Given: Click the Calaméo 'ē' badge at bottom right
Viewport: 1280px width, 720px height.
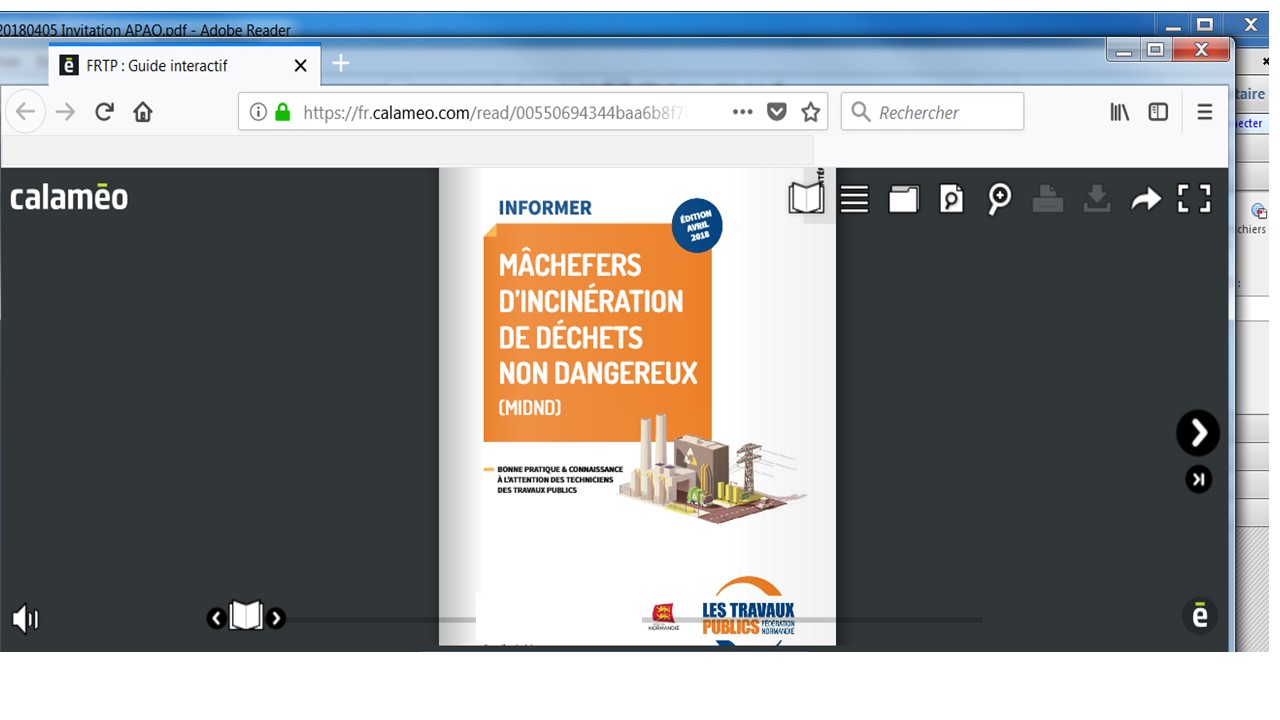Looking at the screenshot, I should [x=1200, y=616].
